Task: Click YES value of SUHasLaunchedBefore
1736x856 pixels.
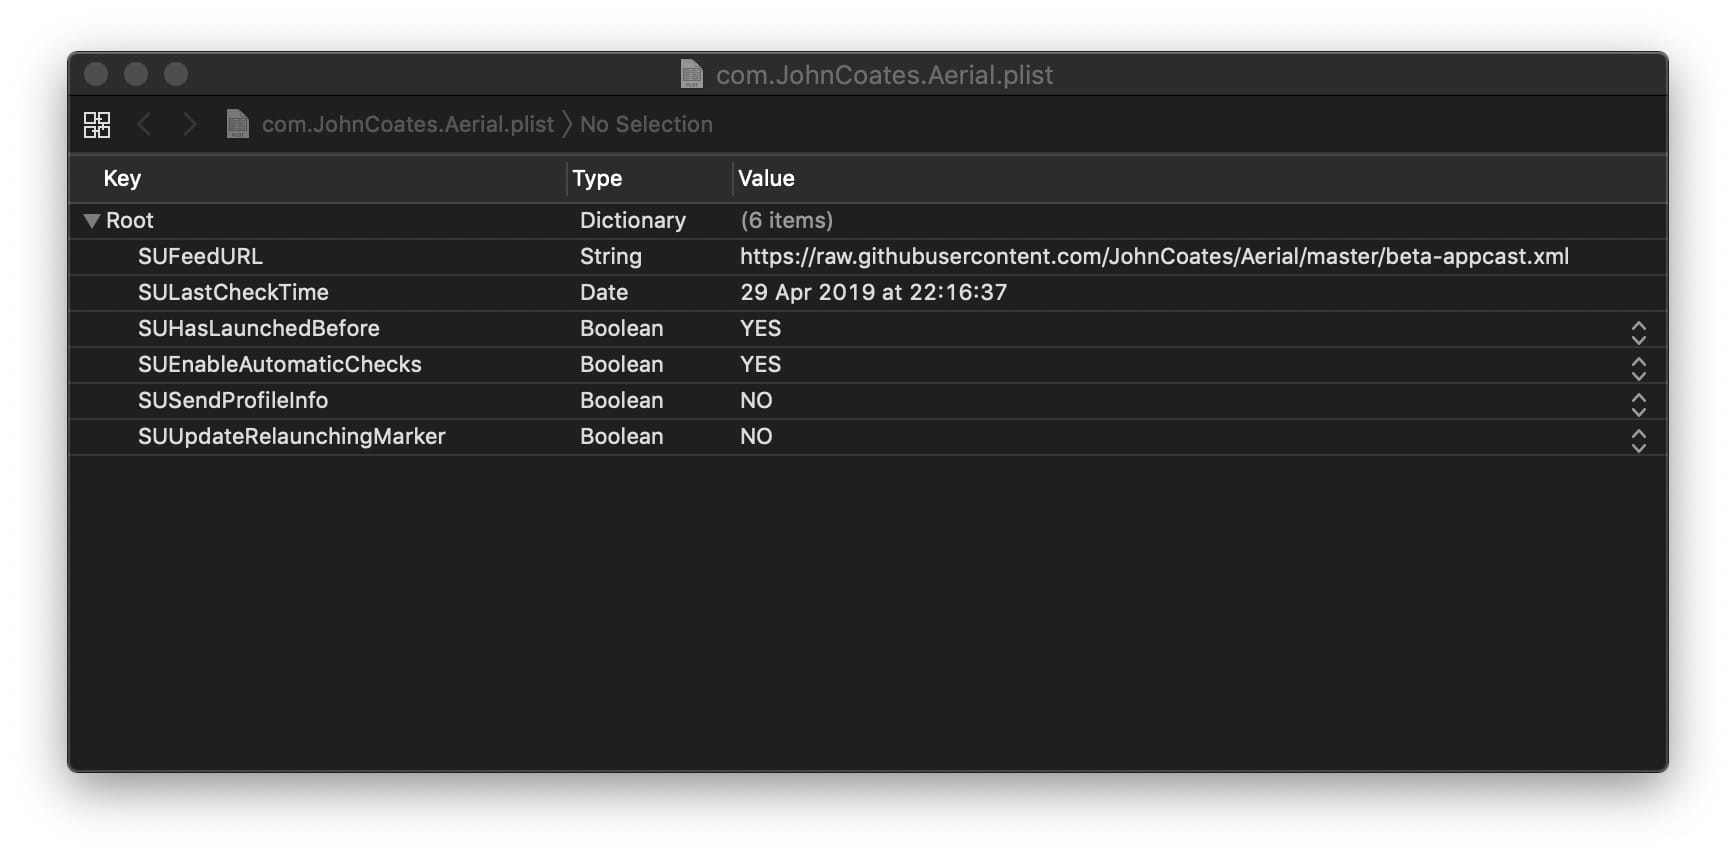Action: coord(761,328)
